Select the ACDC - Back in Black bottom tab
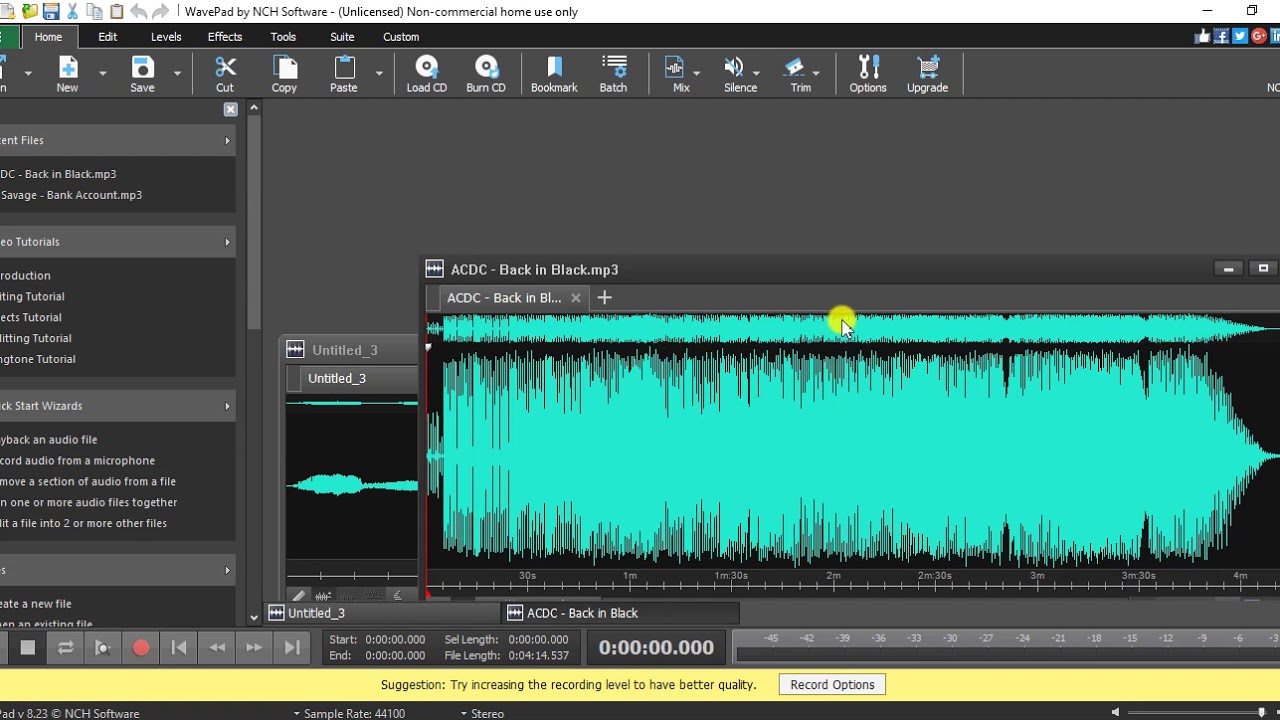 (x=621, y=613)
